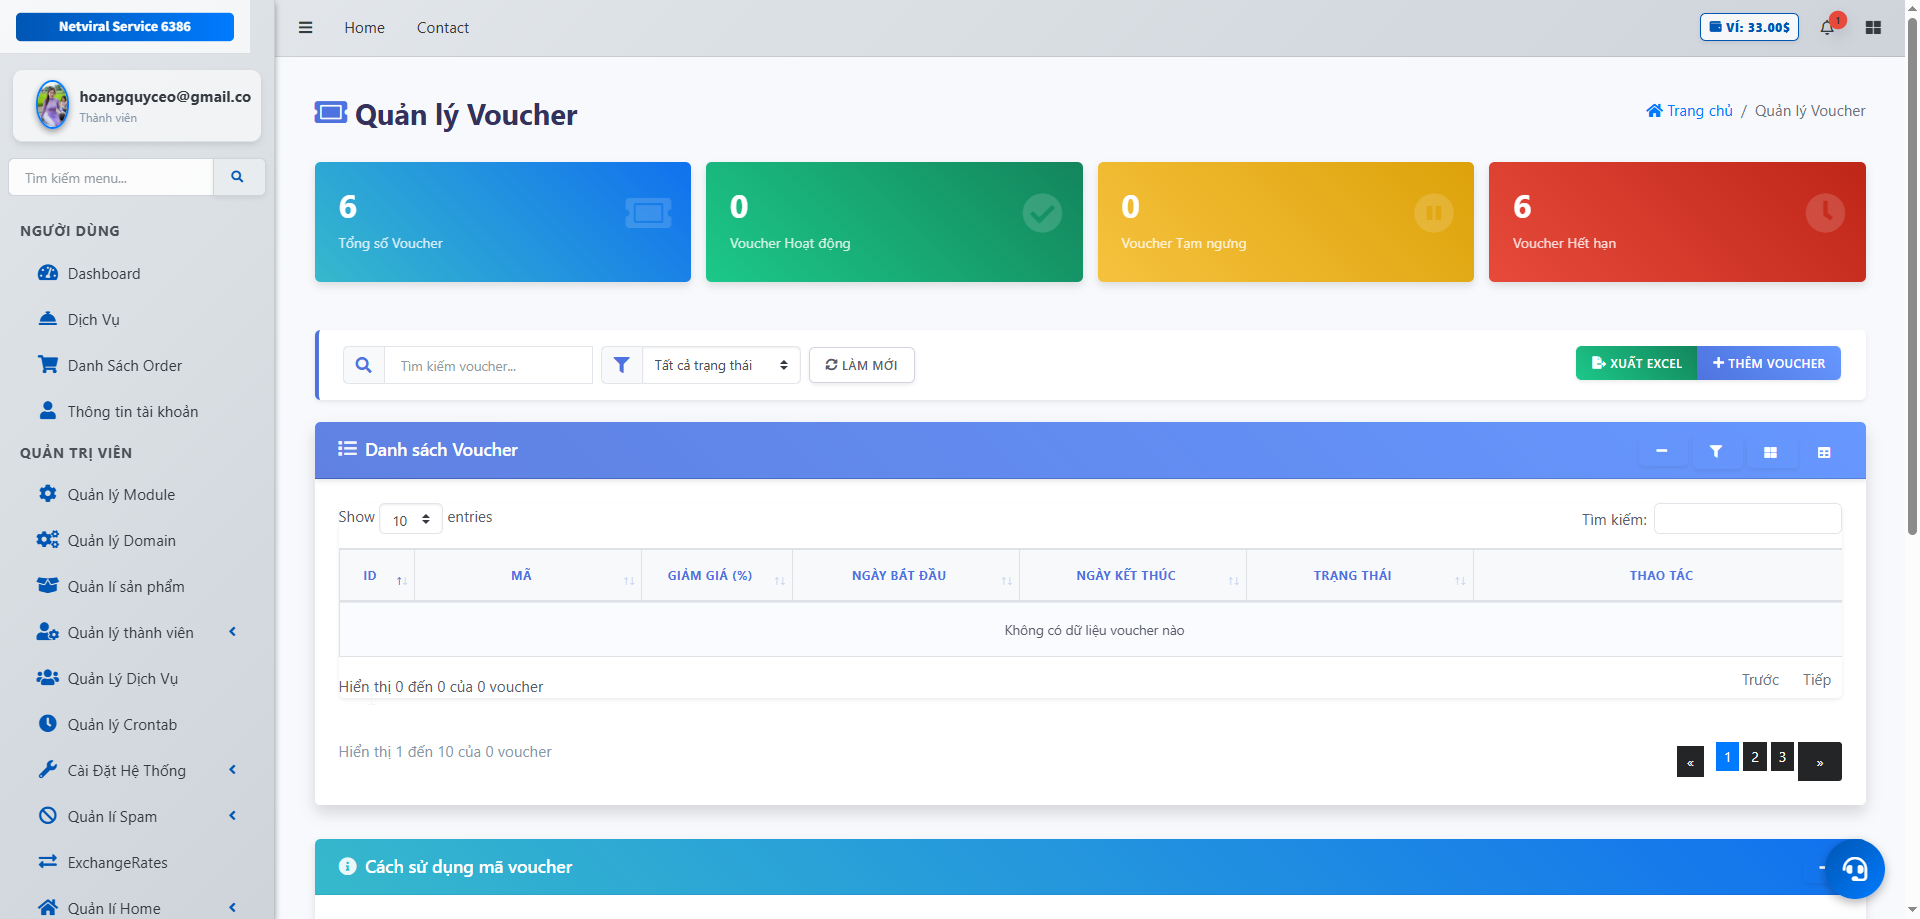Click the sidebar menu search magnifier button

point(238,177)
